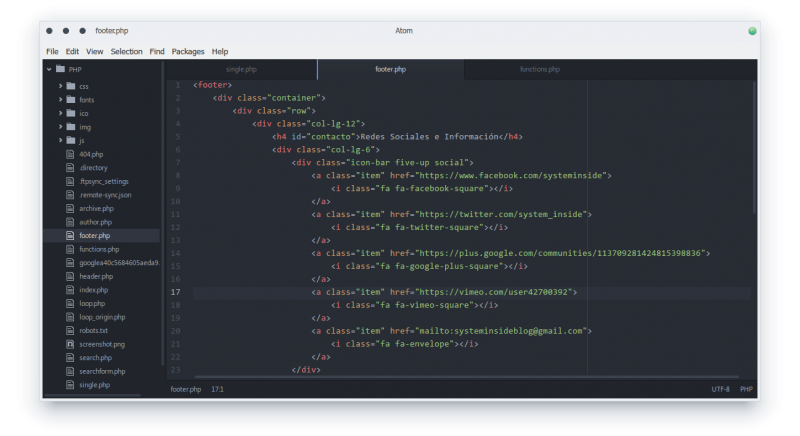The image size is (800, 436).
Task: Open the View menu
Action: 94,52
